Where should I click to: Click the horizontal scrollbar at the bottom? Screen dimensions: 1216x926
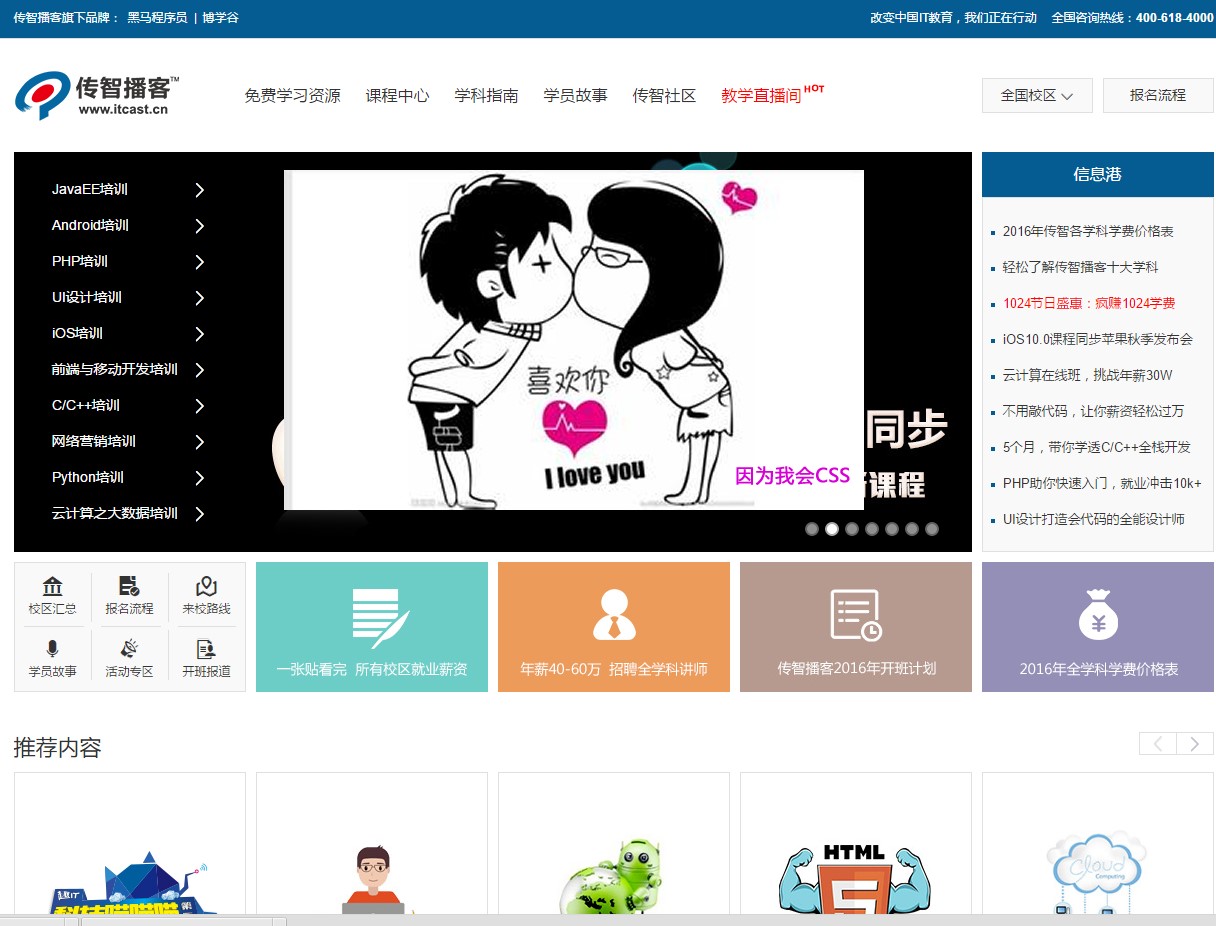pyautogui.click(x=608, y=920)
